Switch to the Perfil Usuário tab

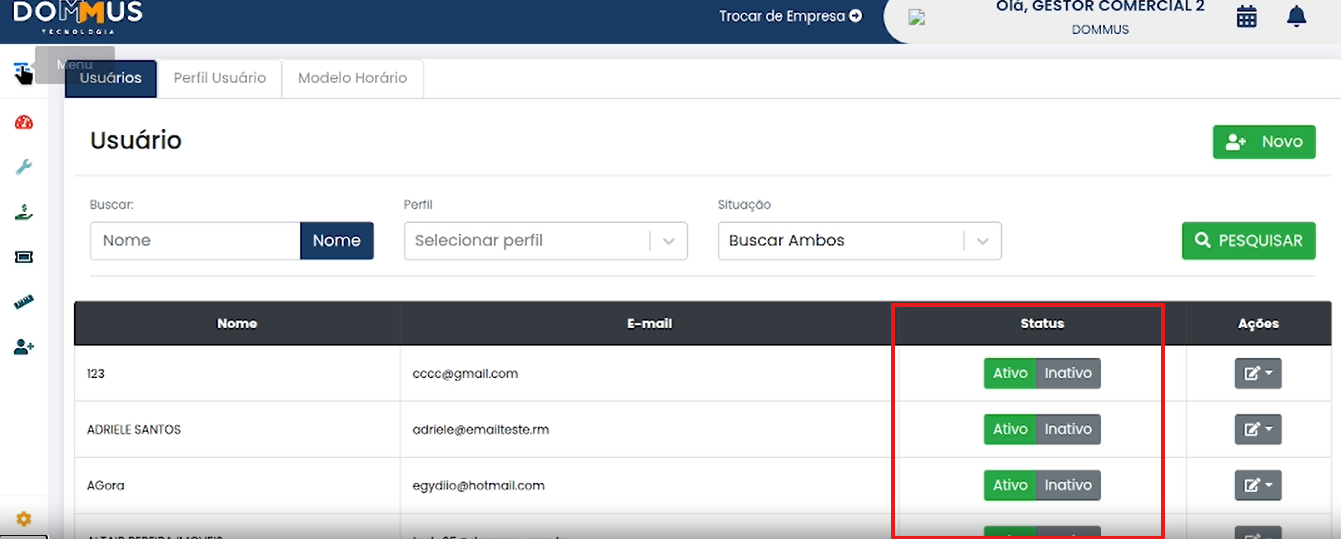click(x=219, y=78)
